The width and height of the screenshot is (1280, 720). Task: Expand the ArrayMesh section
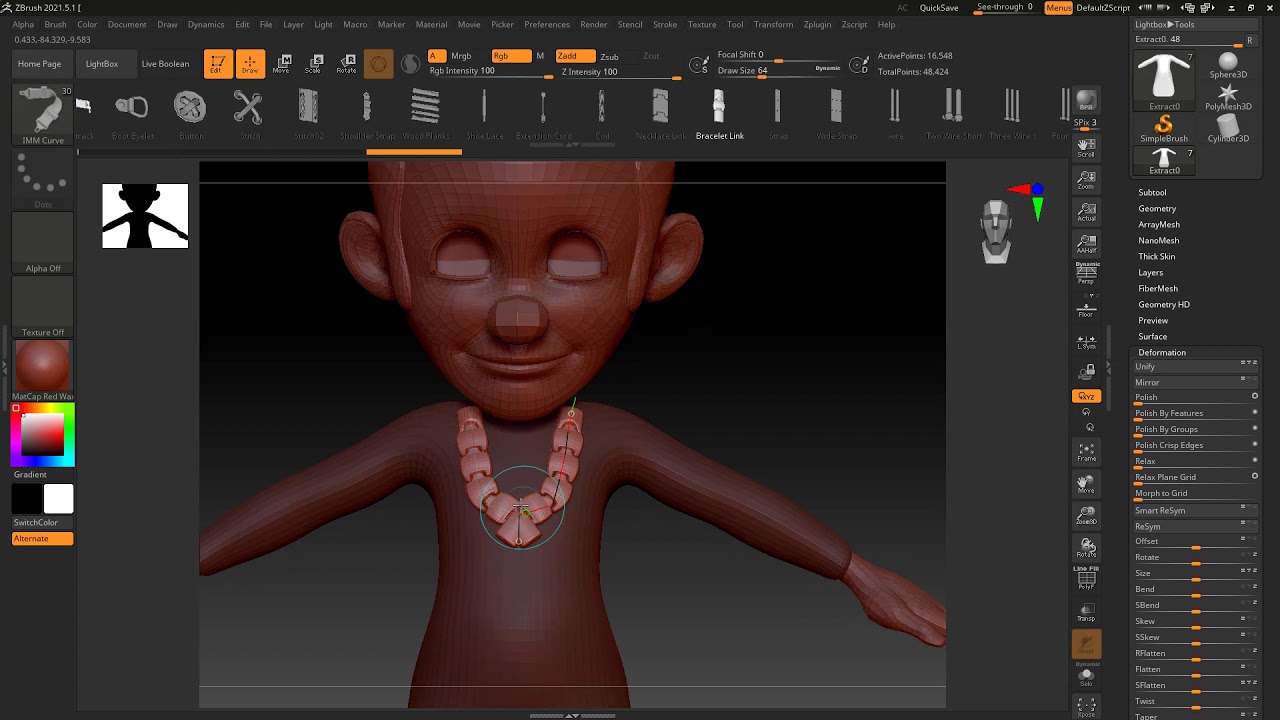pos(1159,224)
